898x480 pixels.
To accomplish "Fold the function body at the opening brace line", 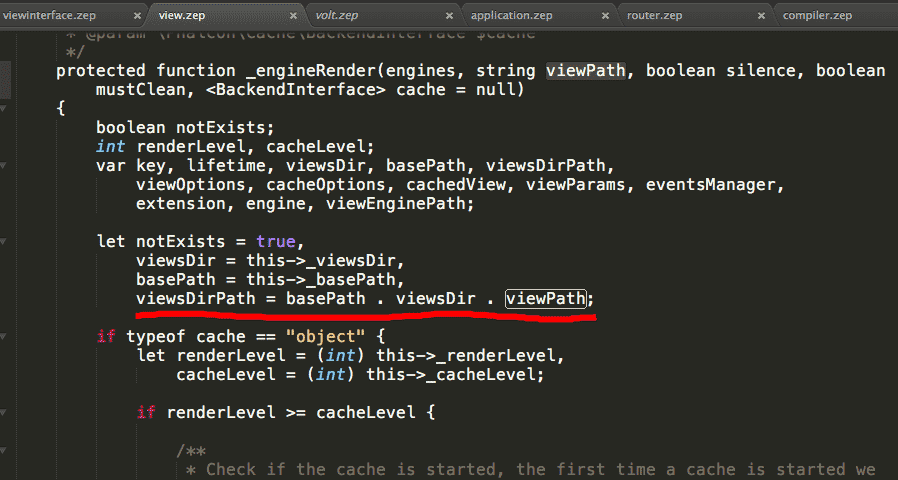I will (4, 108).
